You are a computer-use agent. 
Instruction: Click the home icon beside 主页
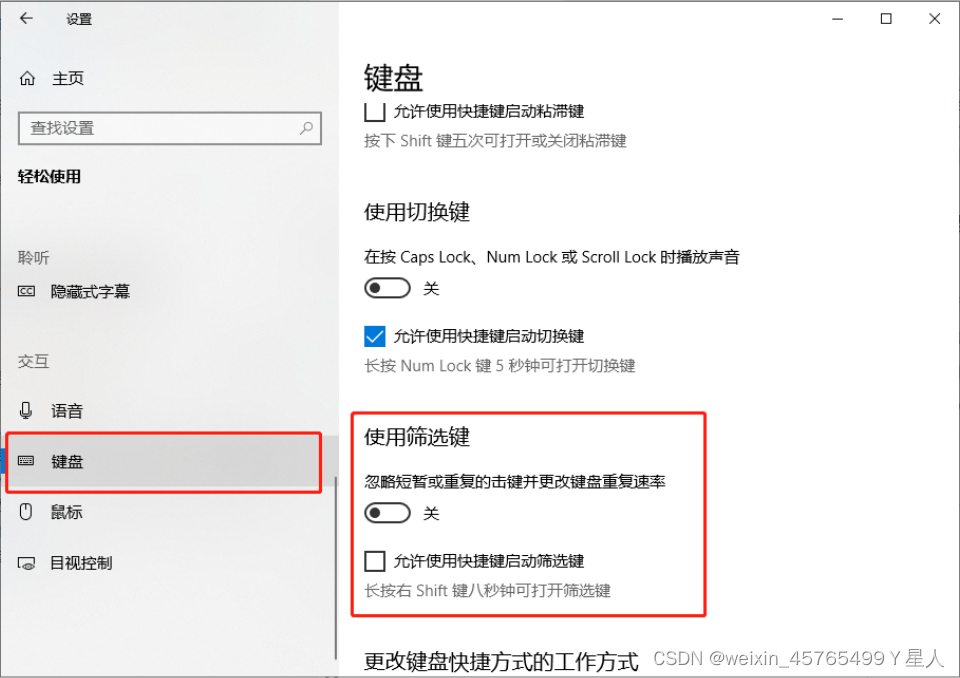coord(28,78)
